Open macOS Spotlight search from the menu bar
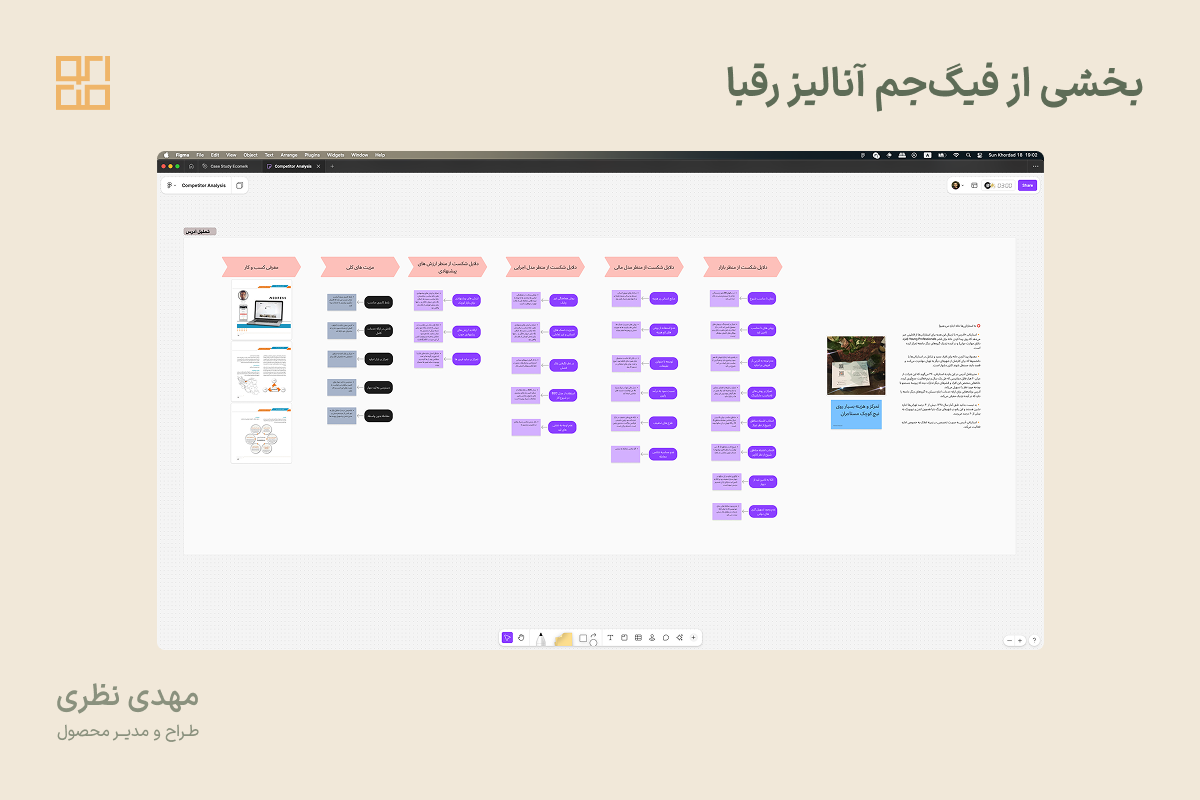 (x=968, y=155)
